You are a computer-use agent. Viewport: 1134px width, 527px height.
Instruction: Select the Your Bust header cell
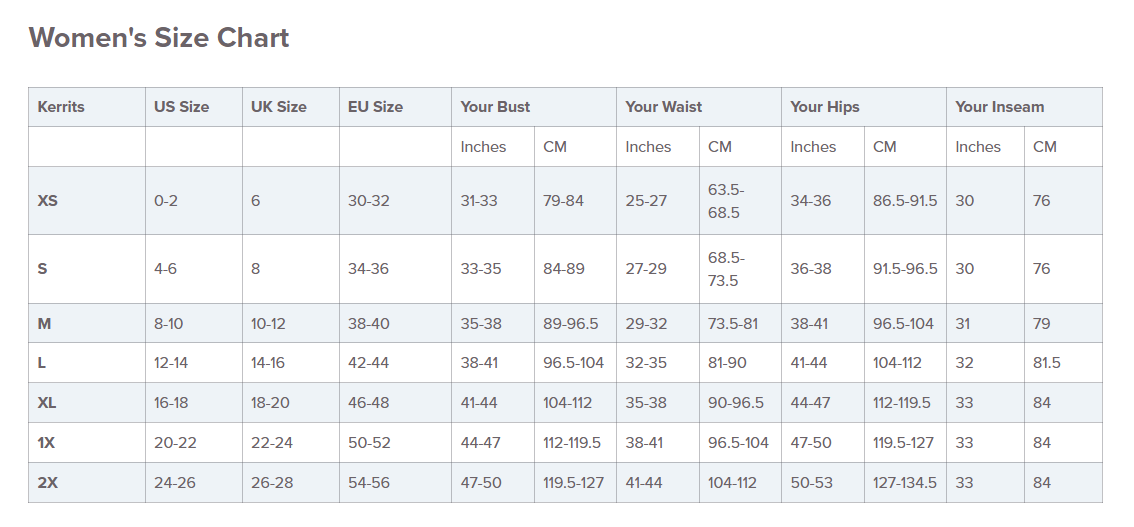click(x=495, y=107)
